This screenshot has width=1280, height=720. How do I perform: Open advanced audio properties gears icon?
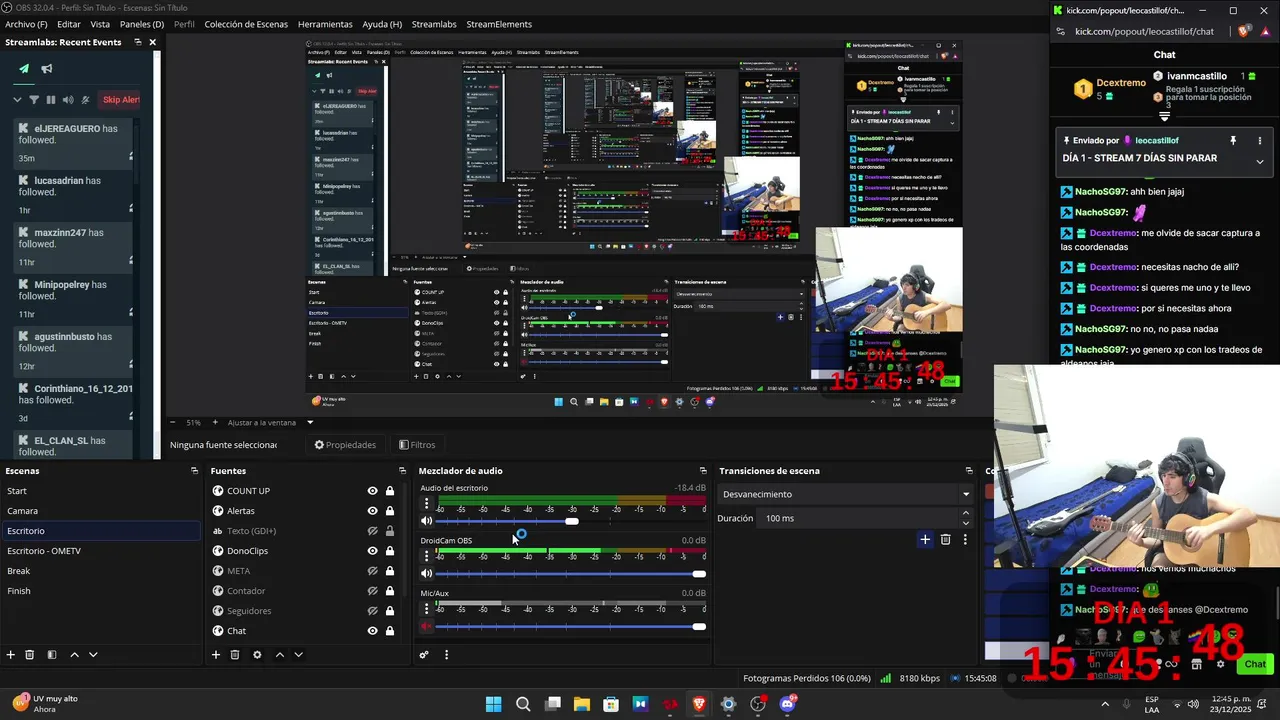click(424, 655)
